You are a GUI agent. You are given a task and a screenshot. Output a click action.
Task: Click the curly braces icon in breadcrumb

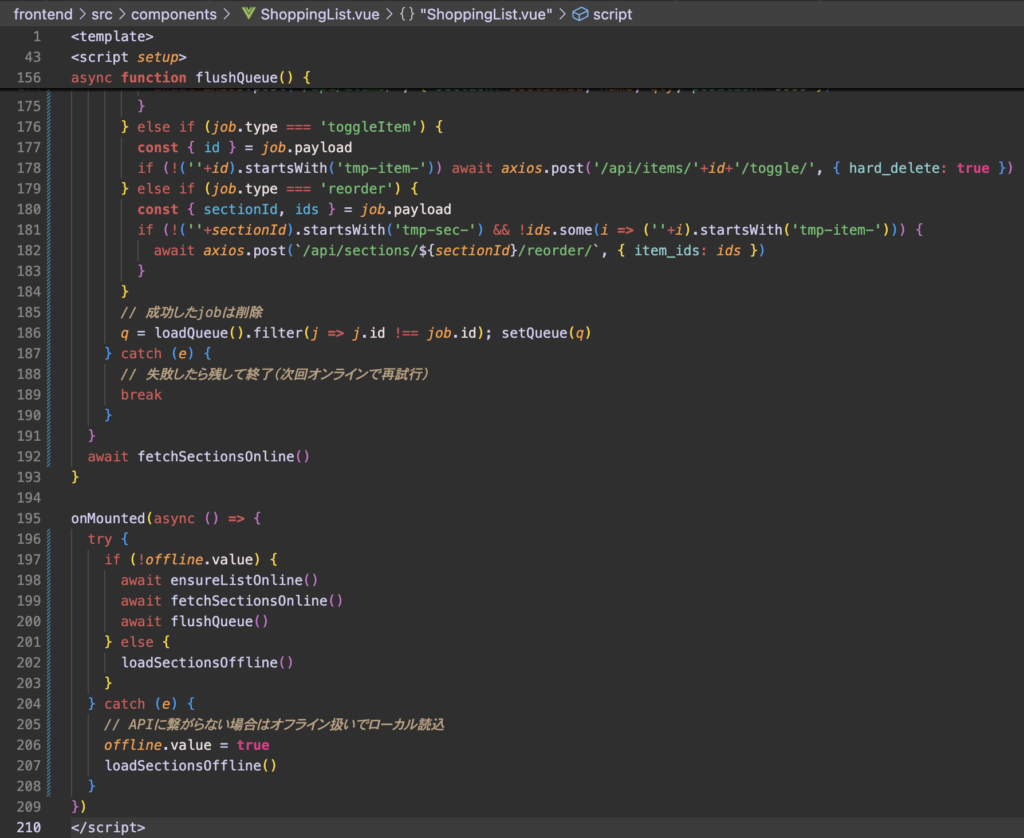pos(407,14)
